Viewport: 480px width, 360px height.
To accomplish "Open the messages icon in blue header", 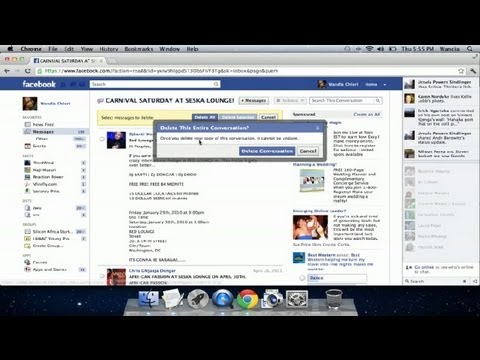I will [x=74, y=84].
